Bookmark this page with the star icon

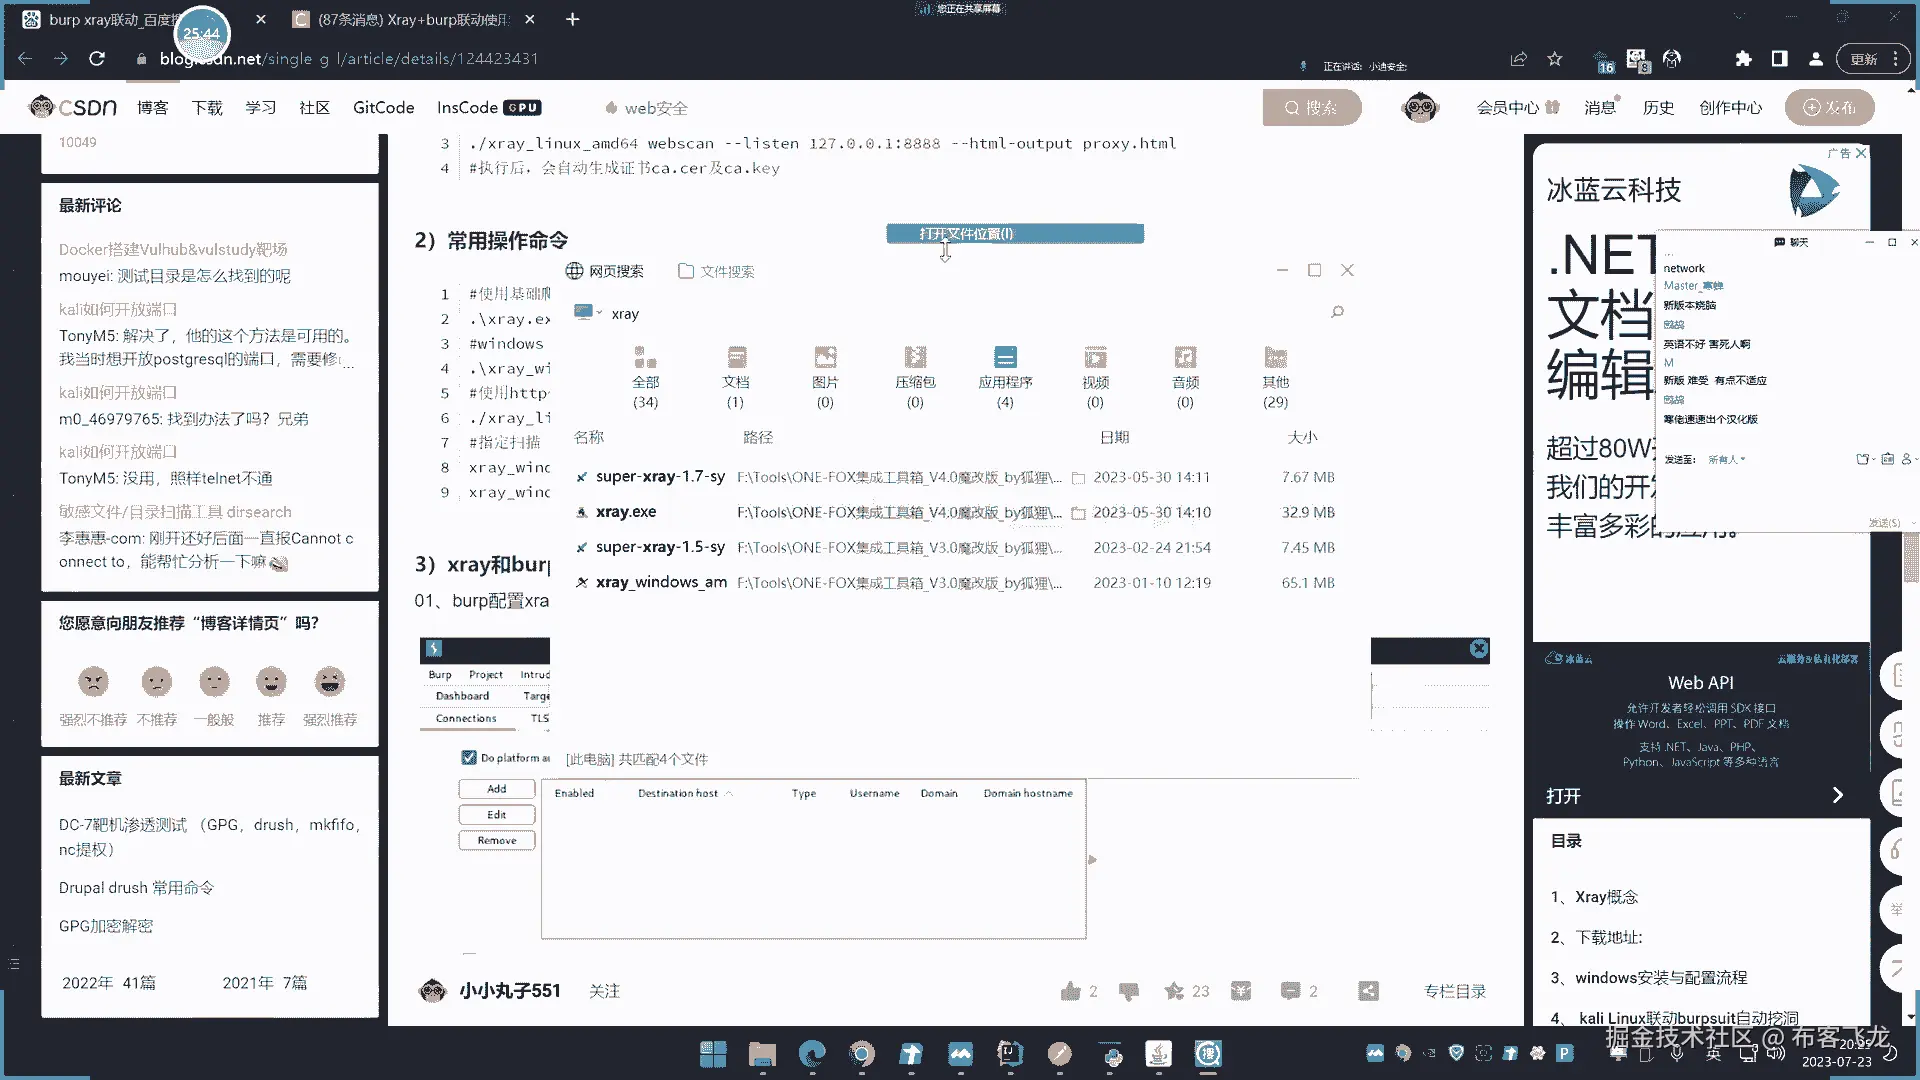(x=1554, y=59)
